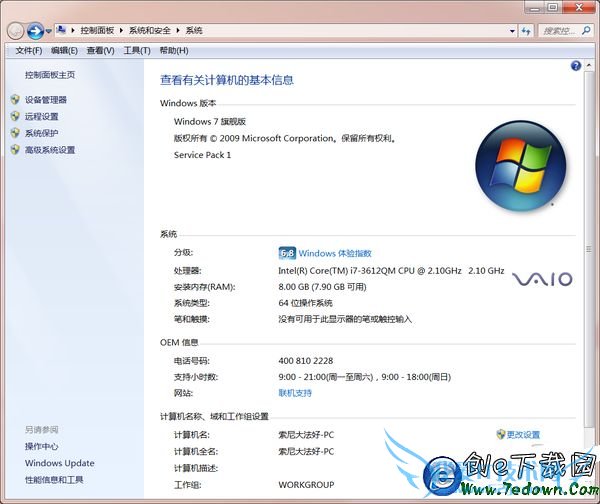Click the RAM value 8.00 GB (7.90 GB 可用)
The width and height of the screenshot is (600, 504).
tap(323, 287)
